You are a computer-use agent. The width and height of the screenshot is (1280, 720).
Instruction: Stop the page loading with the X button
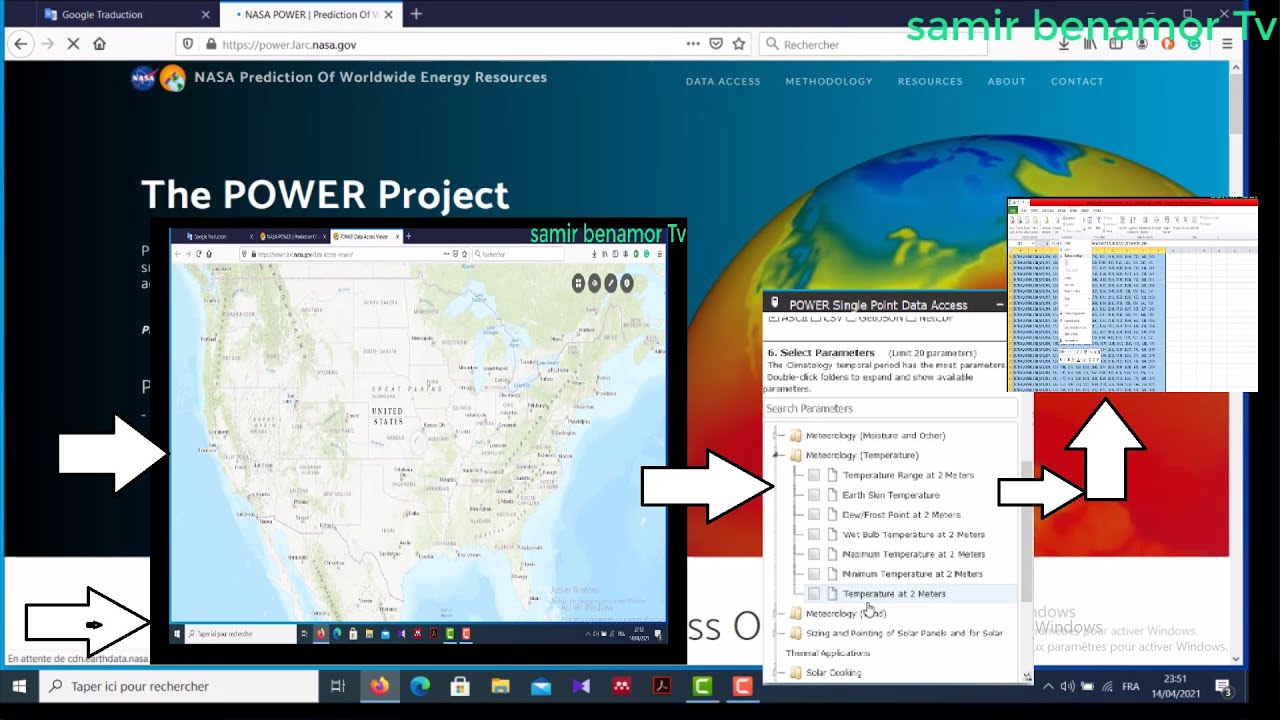tap(73, 44)
